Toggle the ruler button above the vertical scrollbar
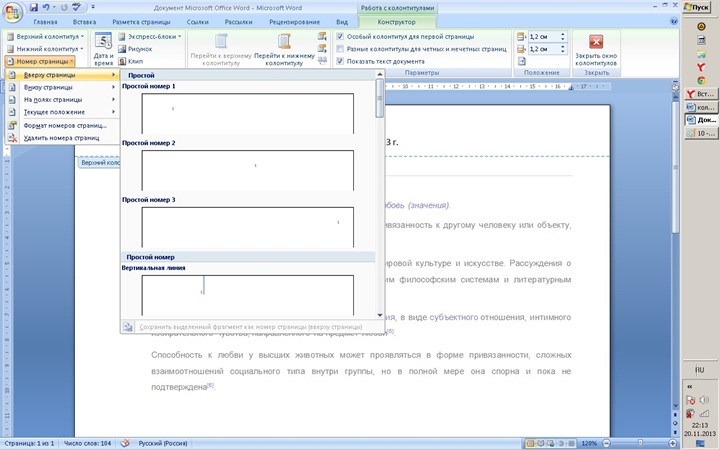Image resolution: width=720 pixels, height=450 pixels. (x=675, y=86)
